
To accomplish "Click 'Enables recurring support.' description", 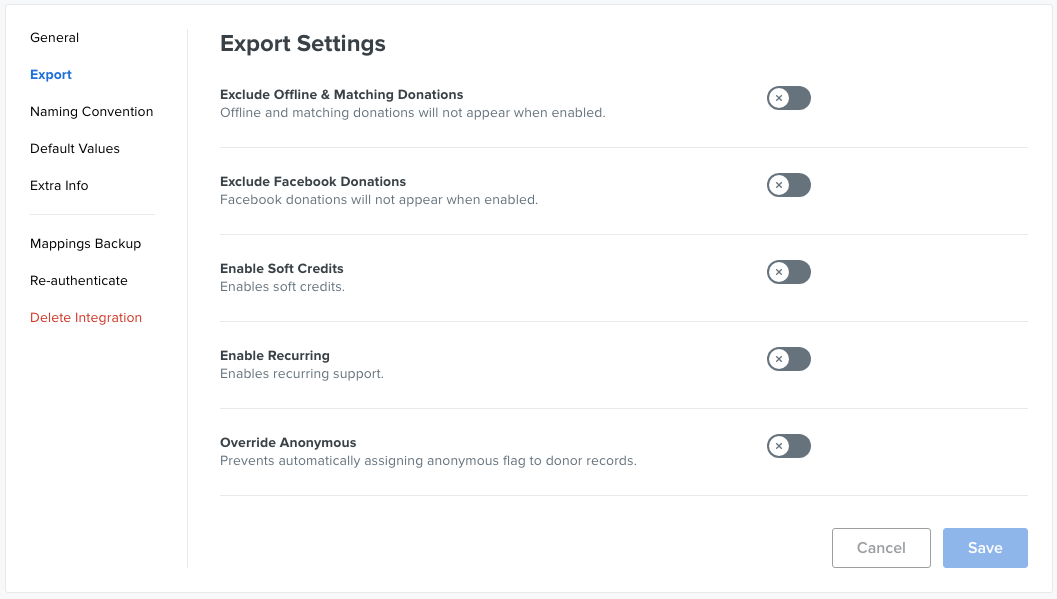I will pos(302,374).
